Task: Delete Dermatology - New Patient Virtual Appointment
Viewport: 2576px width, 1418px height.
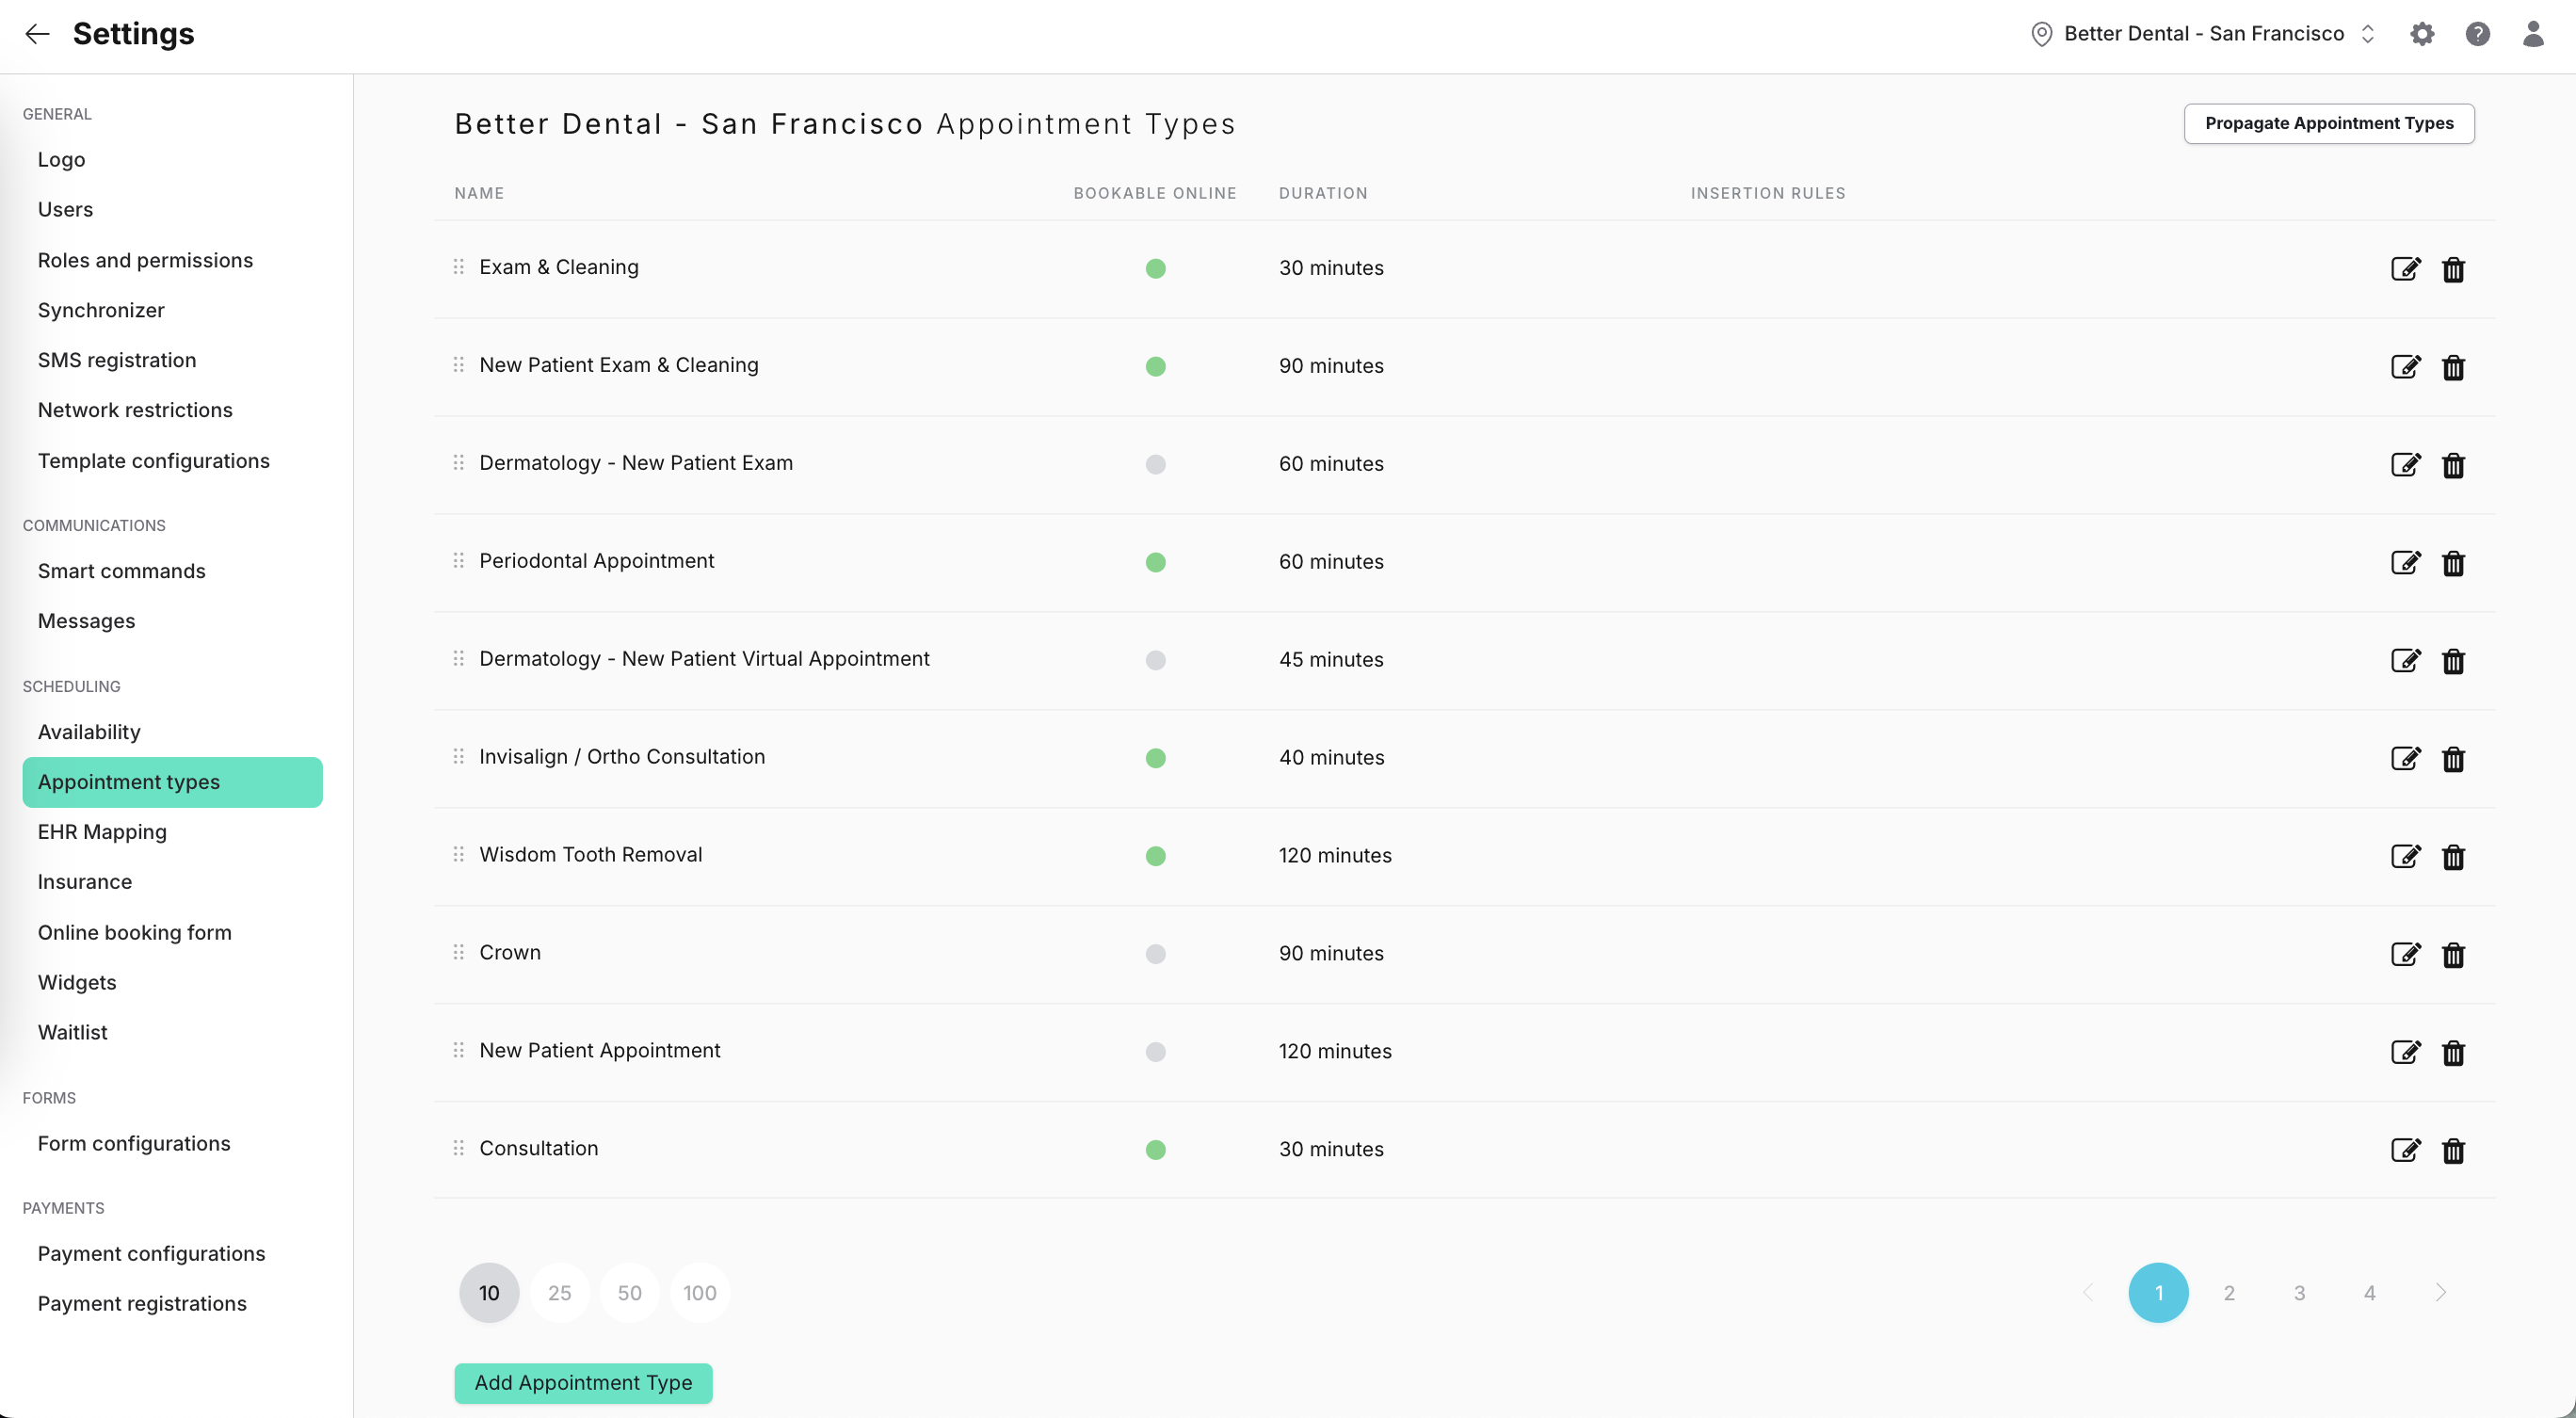Action: [2453, 661]
